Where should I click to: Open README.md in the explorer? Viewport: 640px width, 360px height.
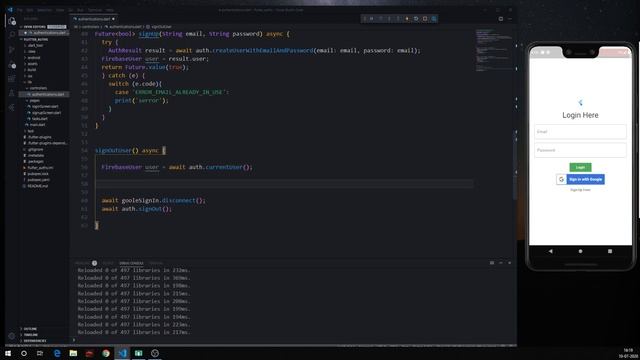pos(38,186)
